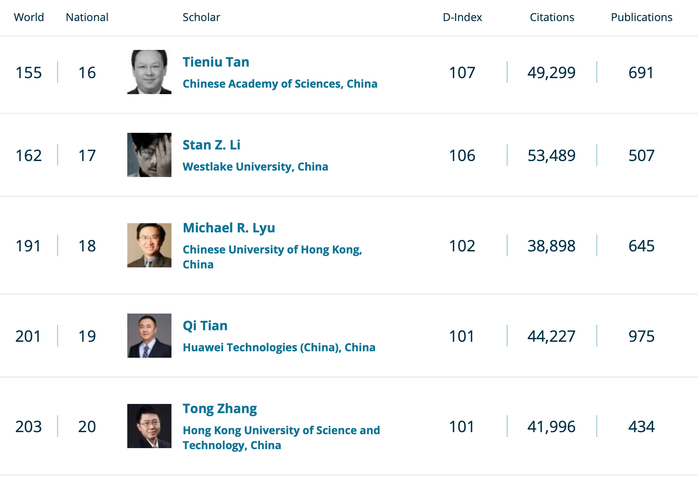This screenshot has height=477, width=700.
Task: Click the Citations column header
Action: [x=552, y=17]
